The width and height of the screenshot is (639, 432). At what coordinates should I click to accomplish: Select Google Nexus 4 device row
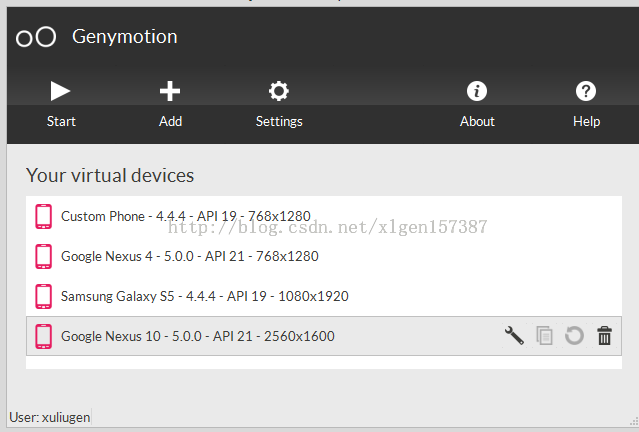[190, 256]
